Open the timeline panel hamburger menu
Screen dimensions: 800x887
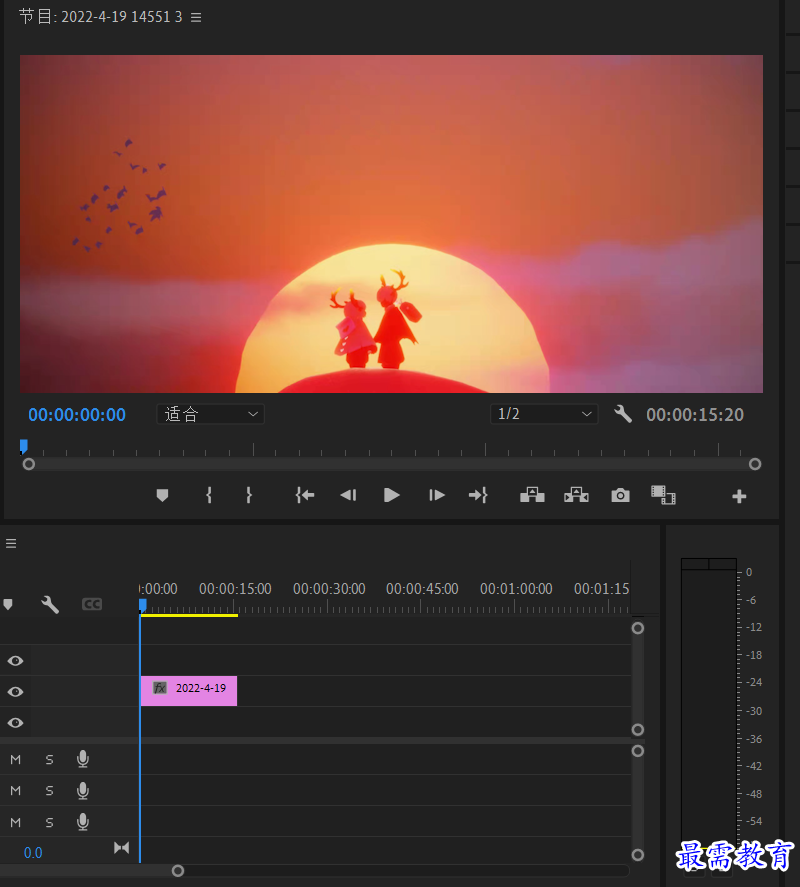(x=11, y=543)
